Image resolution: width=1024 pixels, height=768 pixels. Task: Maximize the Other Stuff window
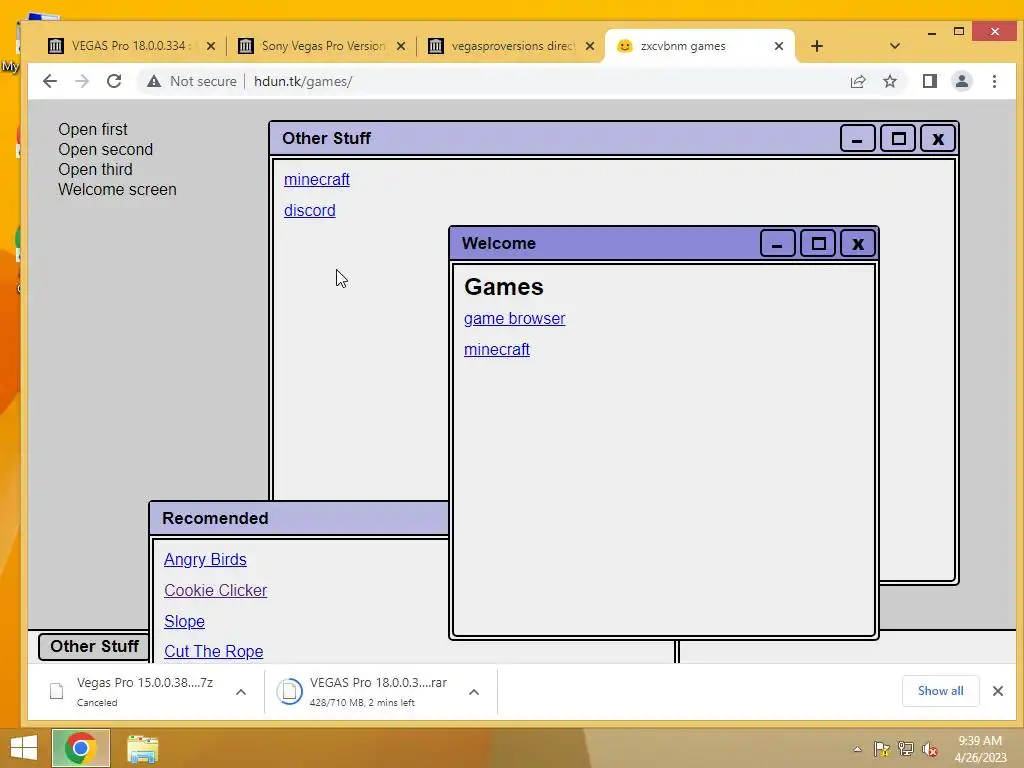[898, 138]
